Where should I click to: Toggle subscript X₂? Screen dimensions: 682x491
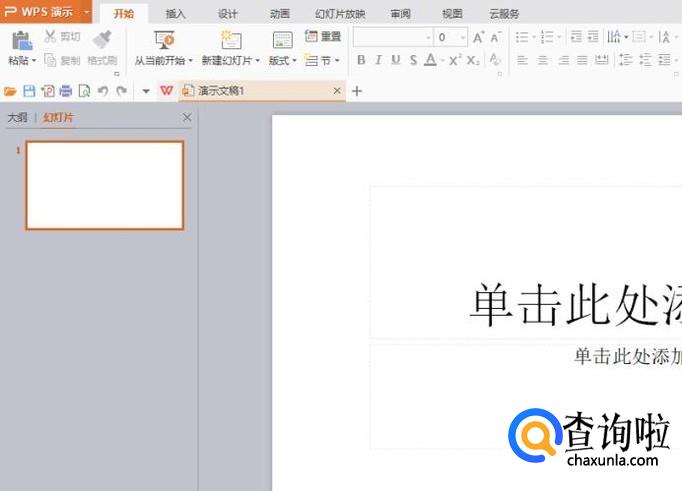473,60
